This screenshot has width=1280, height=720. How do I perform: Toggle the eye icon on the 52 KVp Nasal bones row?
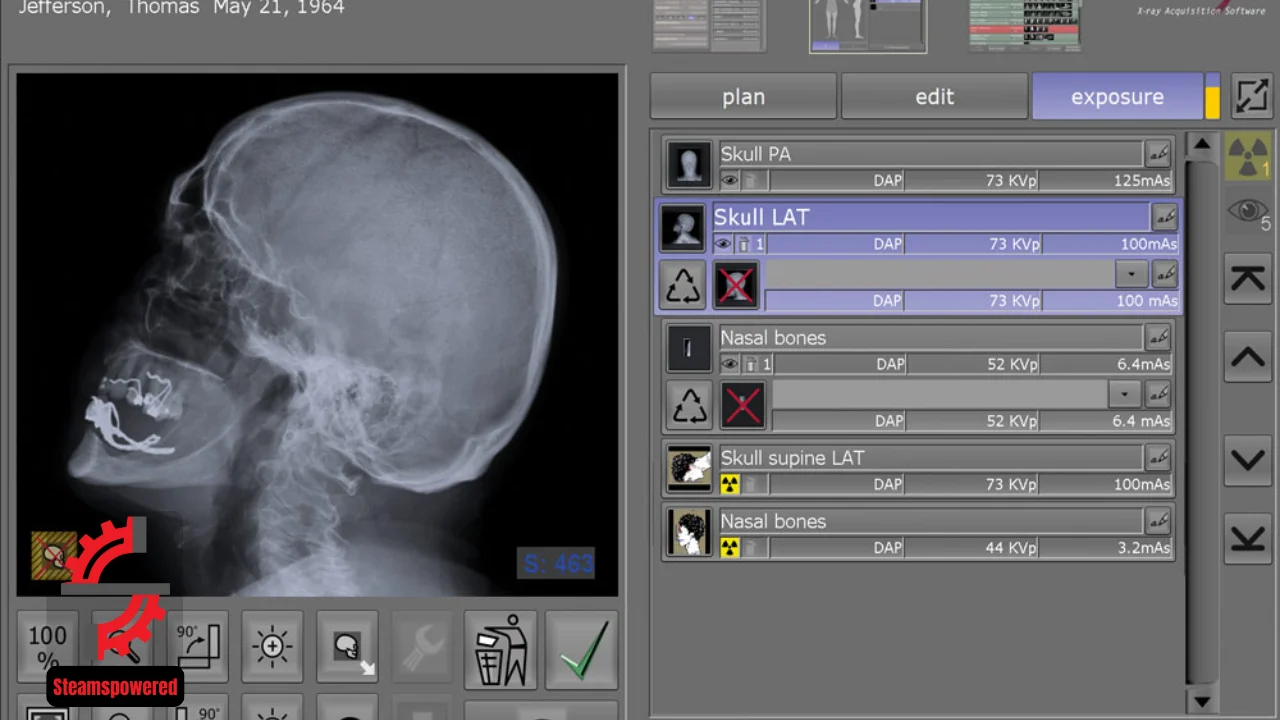(729, 364)
